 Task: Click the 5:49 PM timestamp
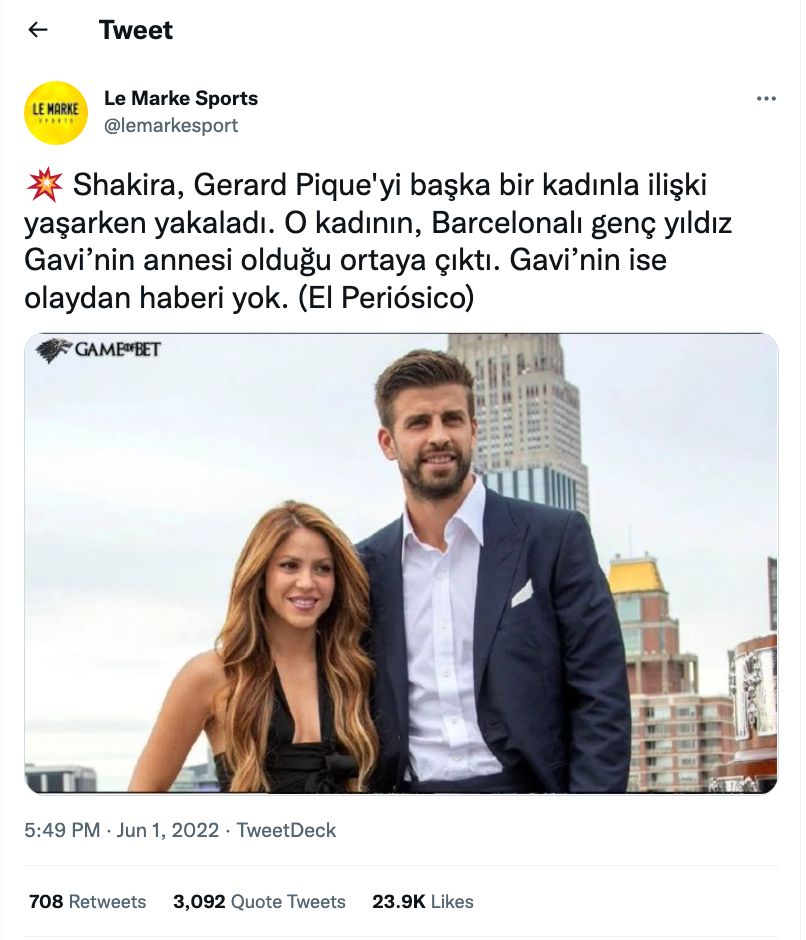63,830
